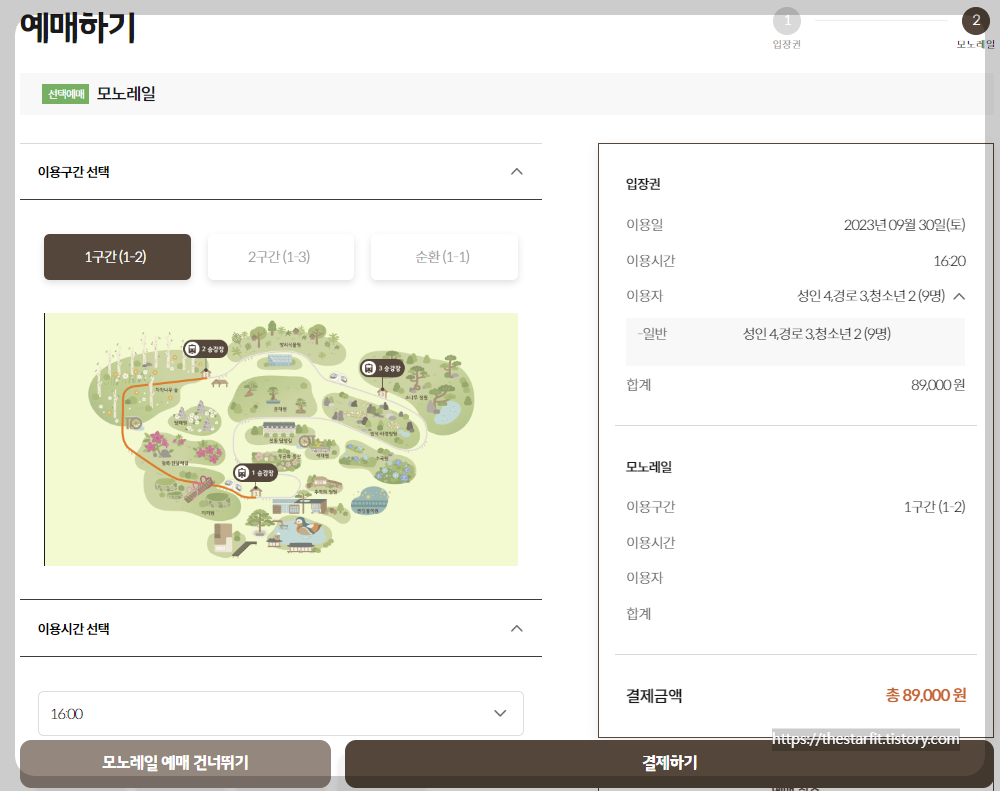Click the 모노레일 예매 건너뛰기 skip button

175,763
